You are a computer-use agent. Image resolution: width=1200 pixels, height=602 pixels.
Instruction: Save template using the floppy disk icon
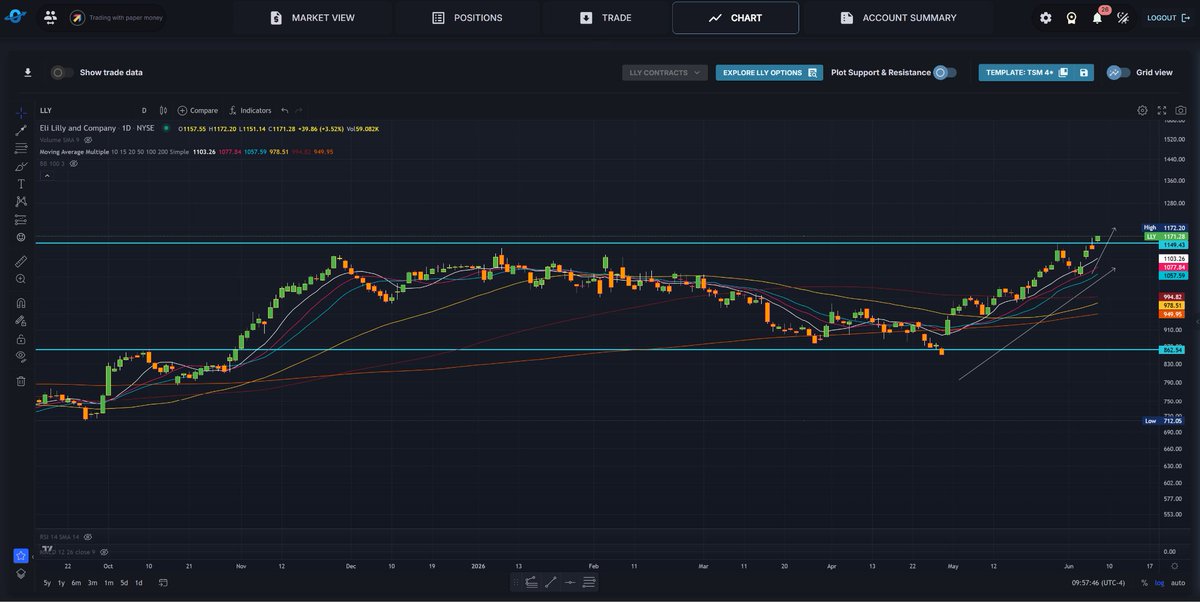click(1084, 73)
